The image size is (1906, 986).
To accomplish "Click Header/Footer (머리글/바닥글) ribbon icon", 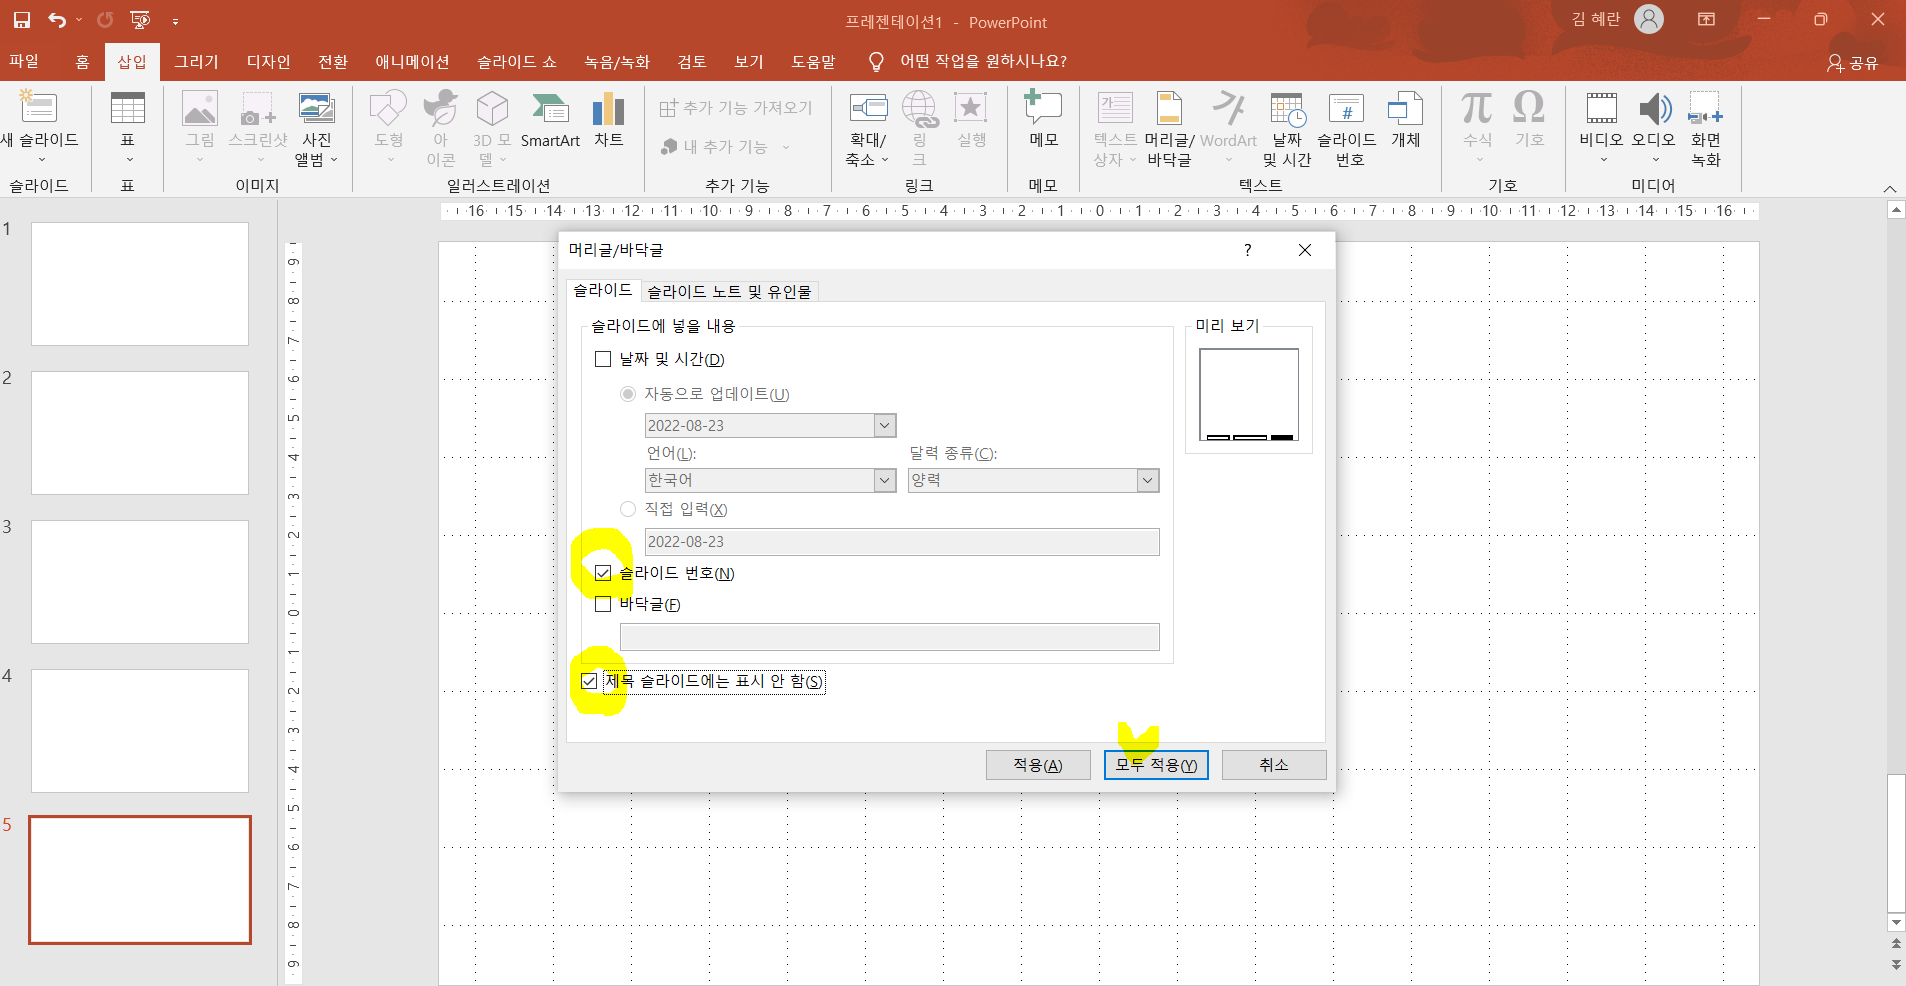I will point(1169,128).
